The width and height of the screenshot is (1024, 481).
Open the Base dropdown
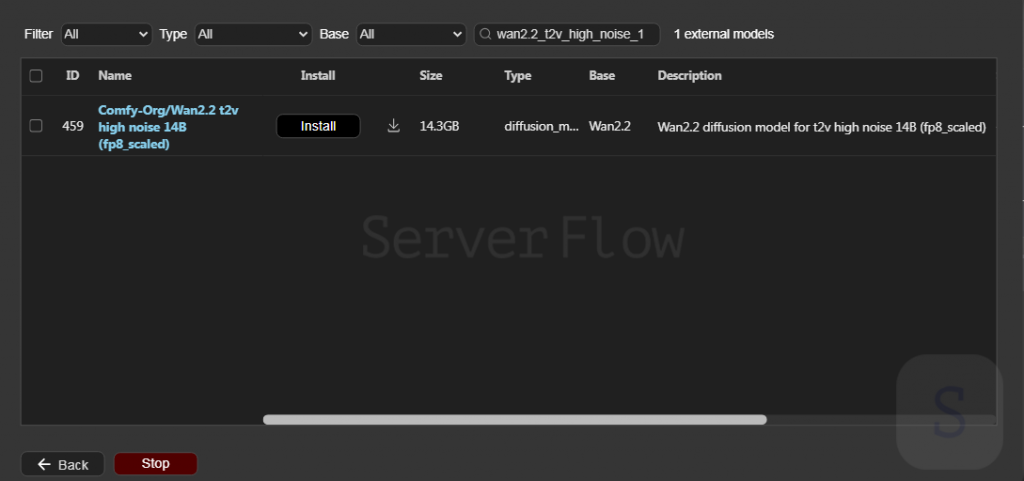tap(411, 34)
